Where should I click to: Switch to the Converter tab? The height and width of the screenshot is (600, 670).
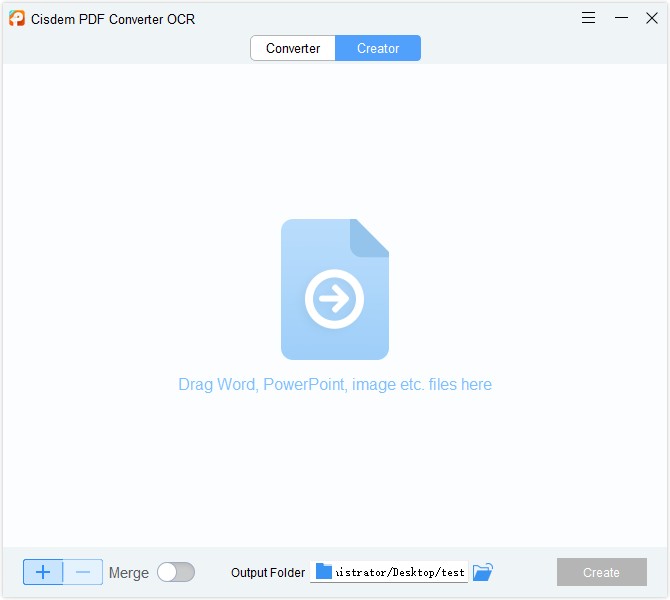pos(293,48)
